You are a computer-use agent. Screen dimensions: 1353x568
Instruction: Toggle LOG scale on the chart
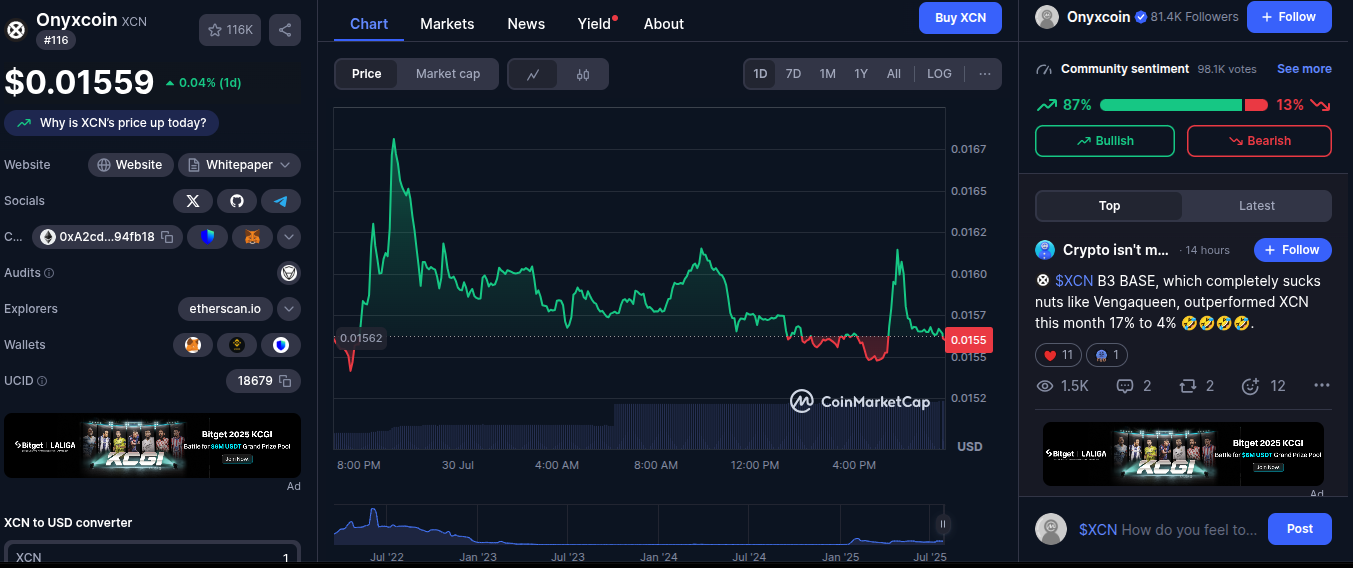(939, 74)
